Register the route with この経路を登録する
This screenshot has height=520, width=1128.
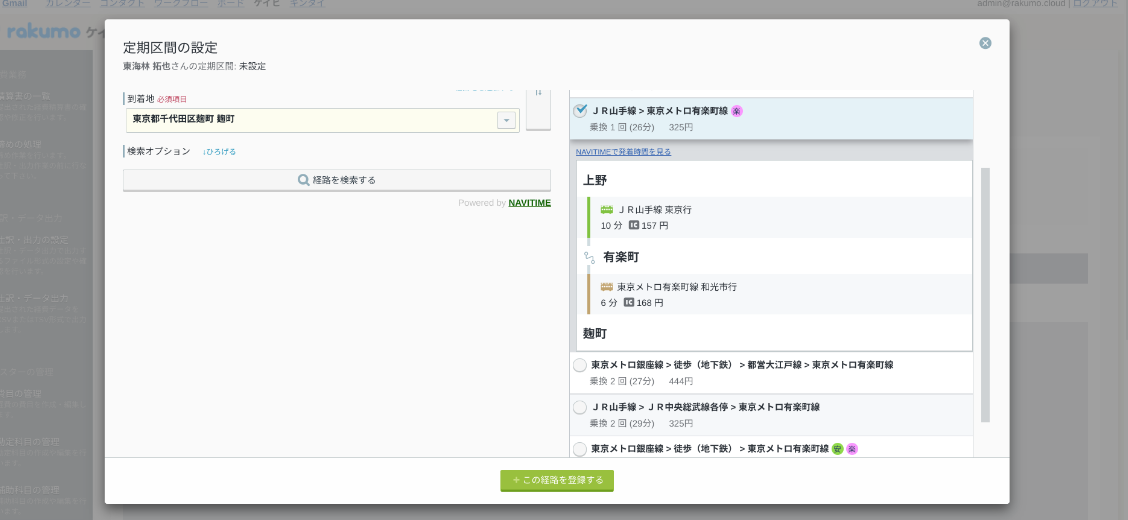pyautogui.click(x=557, y=480)
